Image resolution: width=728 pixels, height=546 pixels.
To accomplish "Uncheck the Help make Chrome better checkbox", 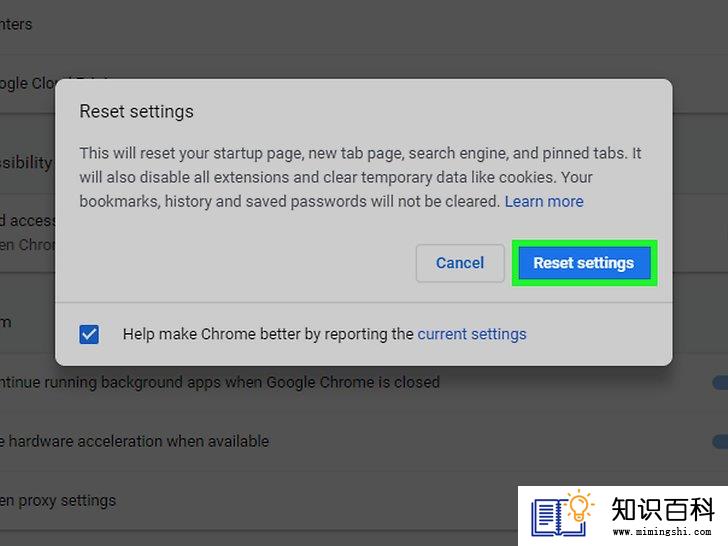I will 89,334.
